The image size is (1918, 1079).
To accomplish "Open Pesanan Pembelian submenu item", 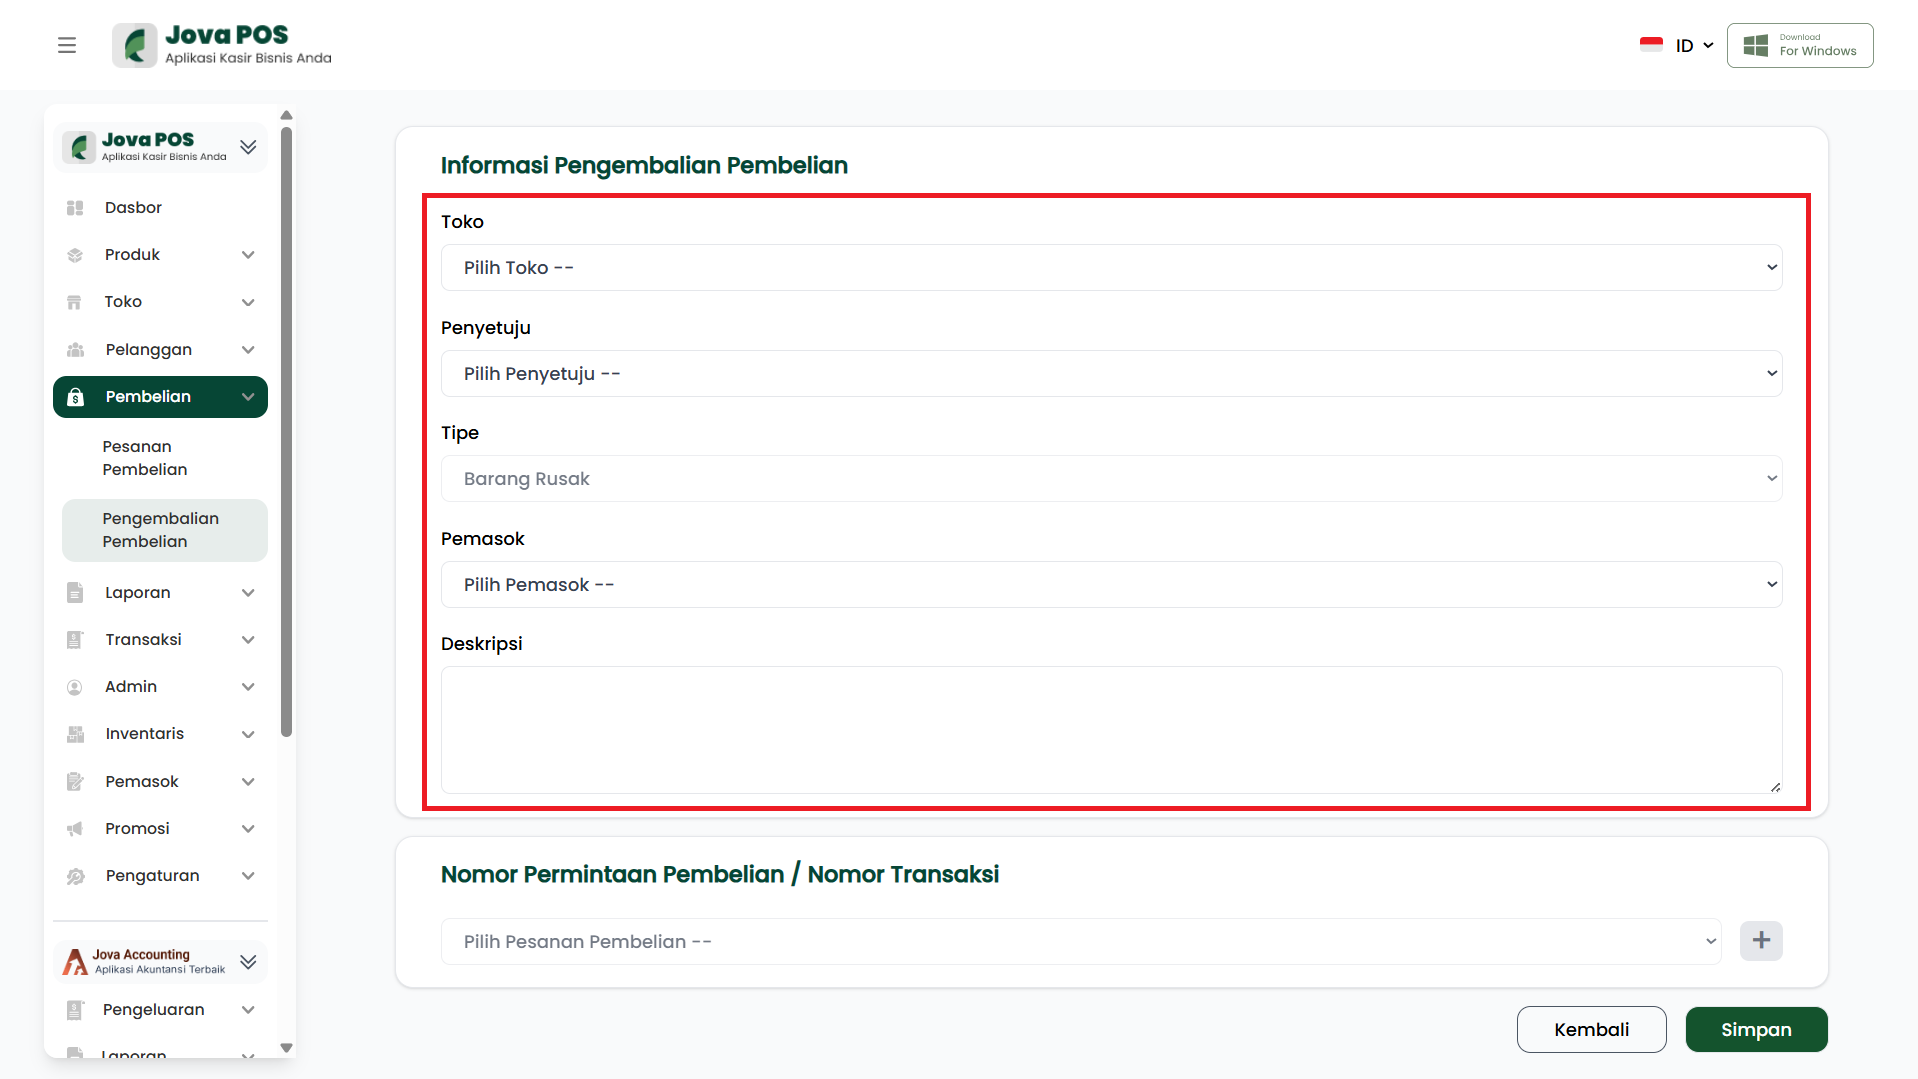I will [x=145, y=458].
